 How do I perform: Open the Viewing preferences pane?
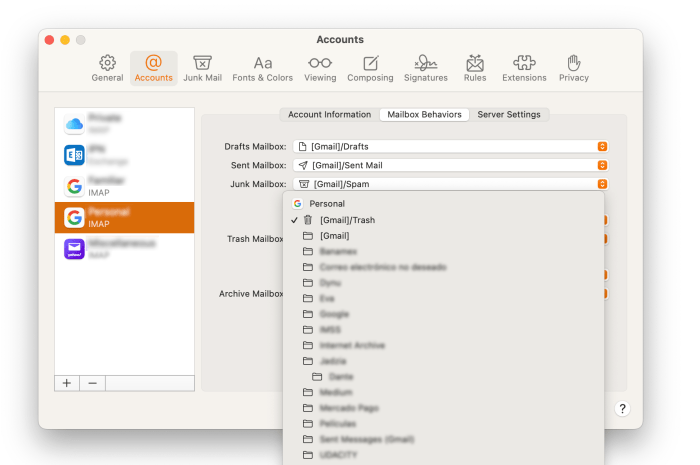pos(320,68)
